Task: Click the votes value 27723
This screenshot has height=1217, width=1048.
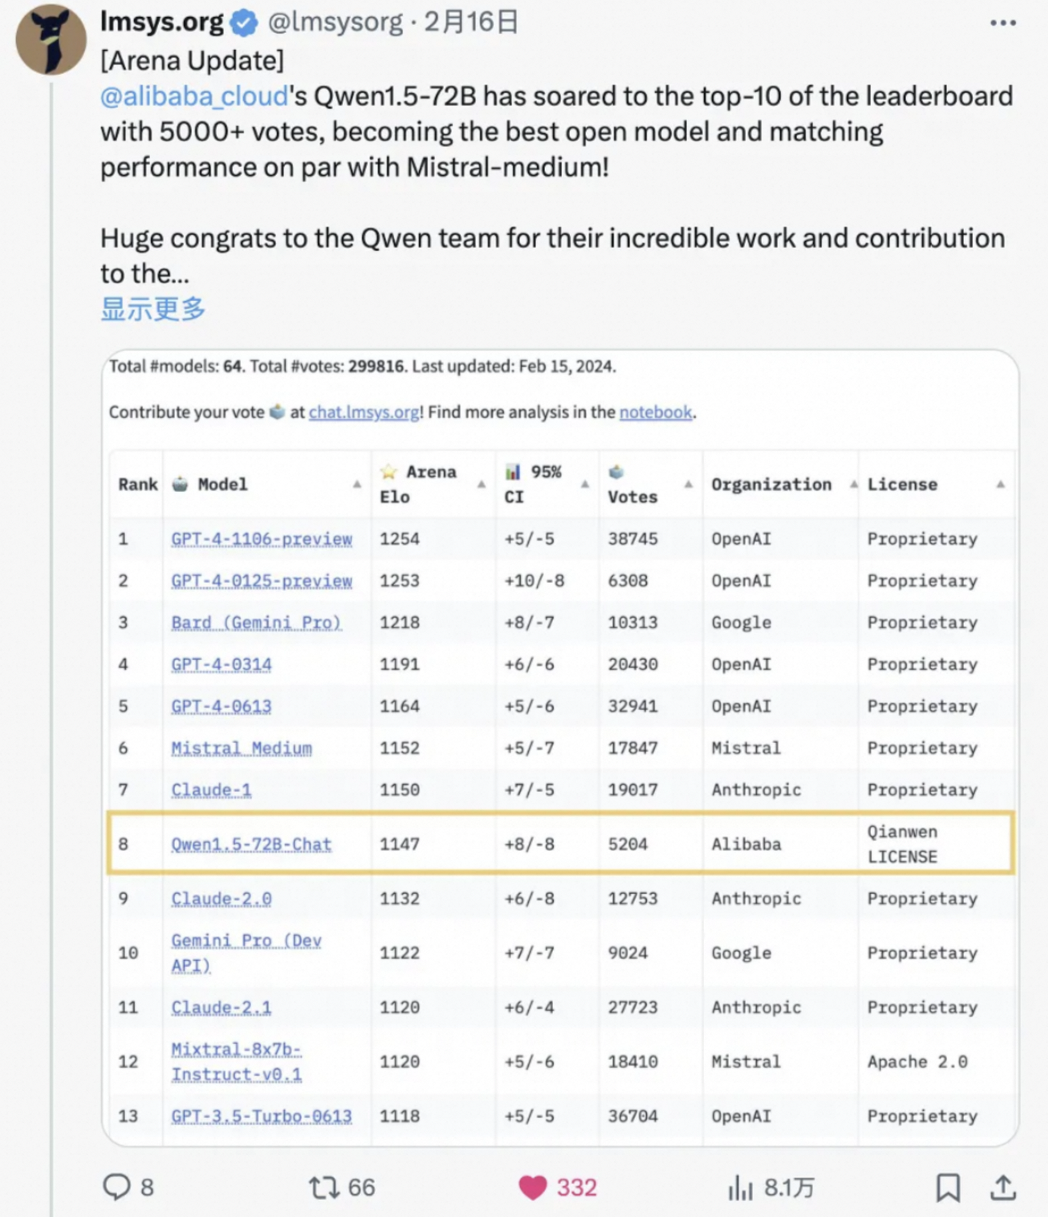Action: click(633, 1008)
